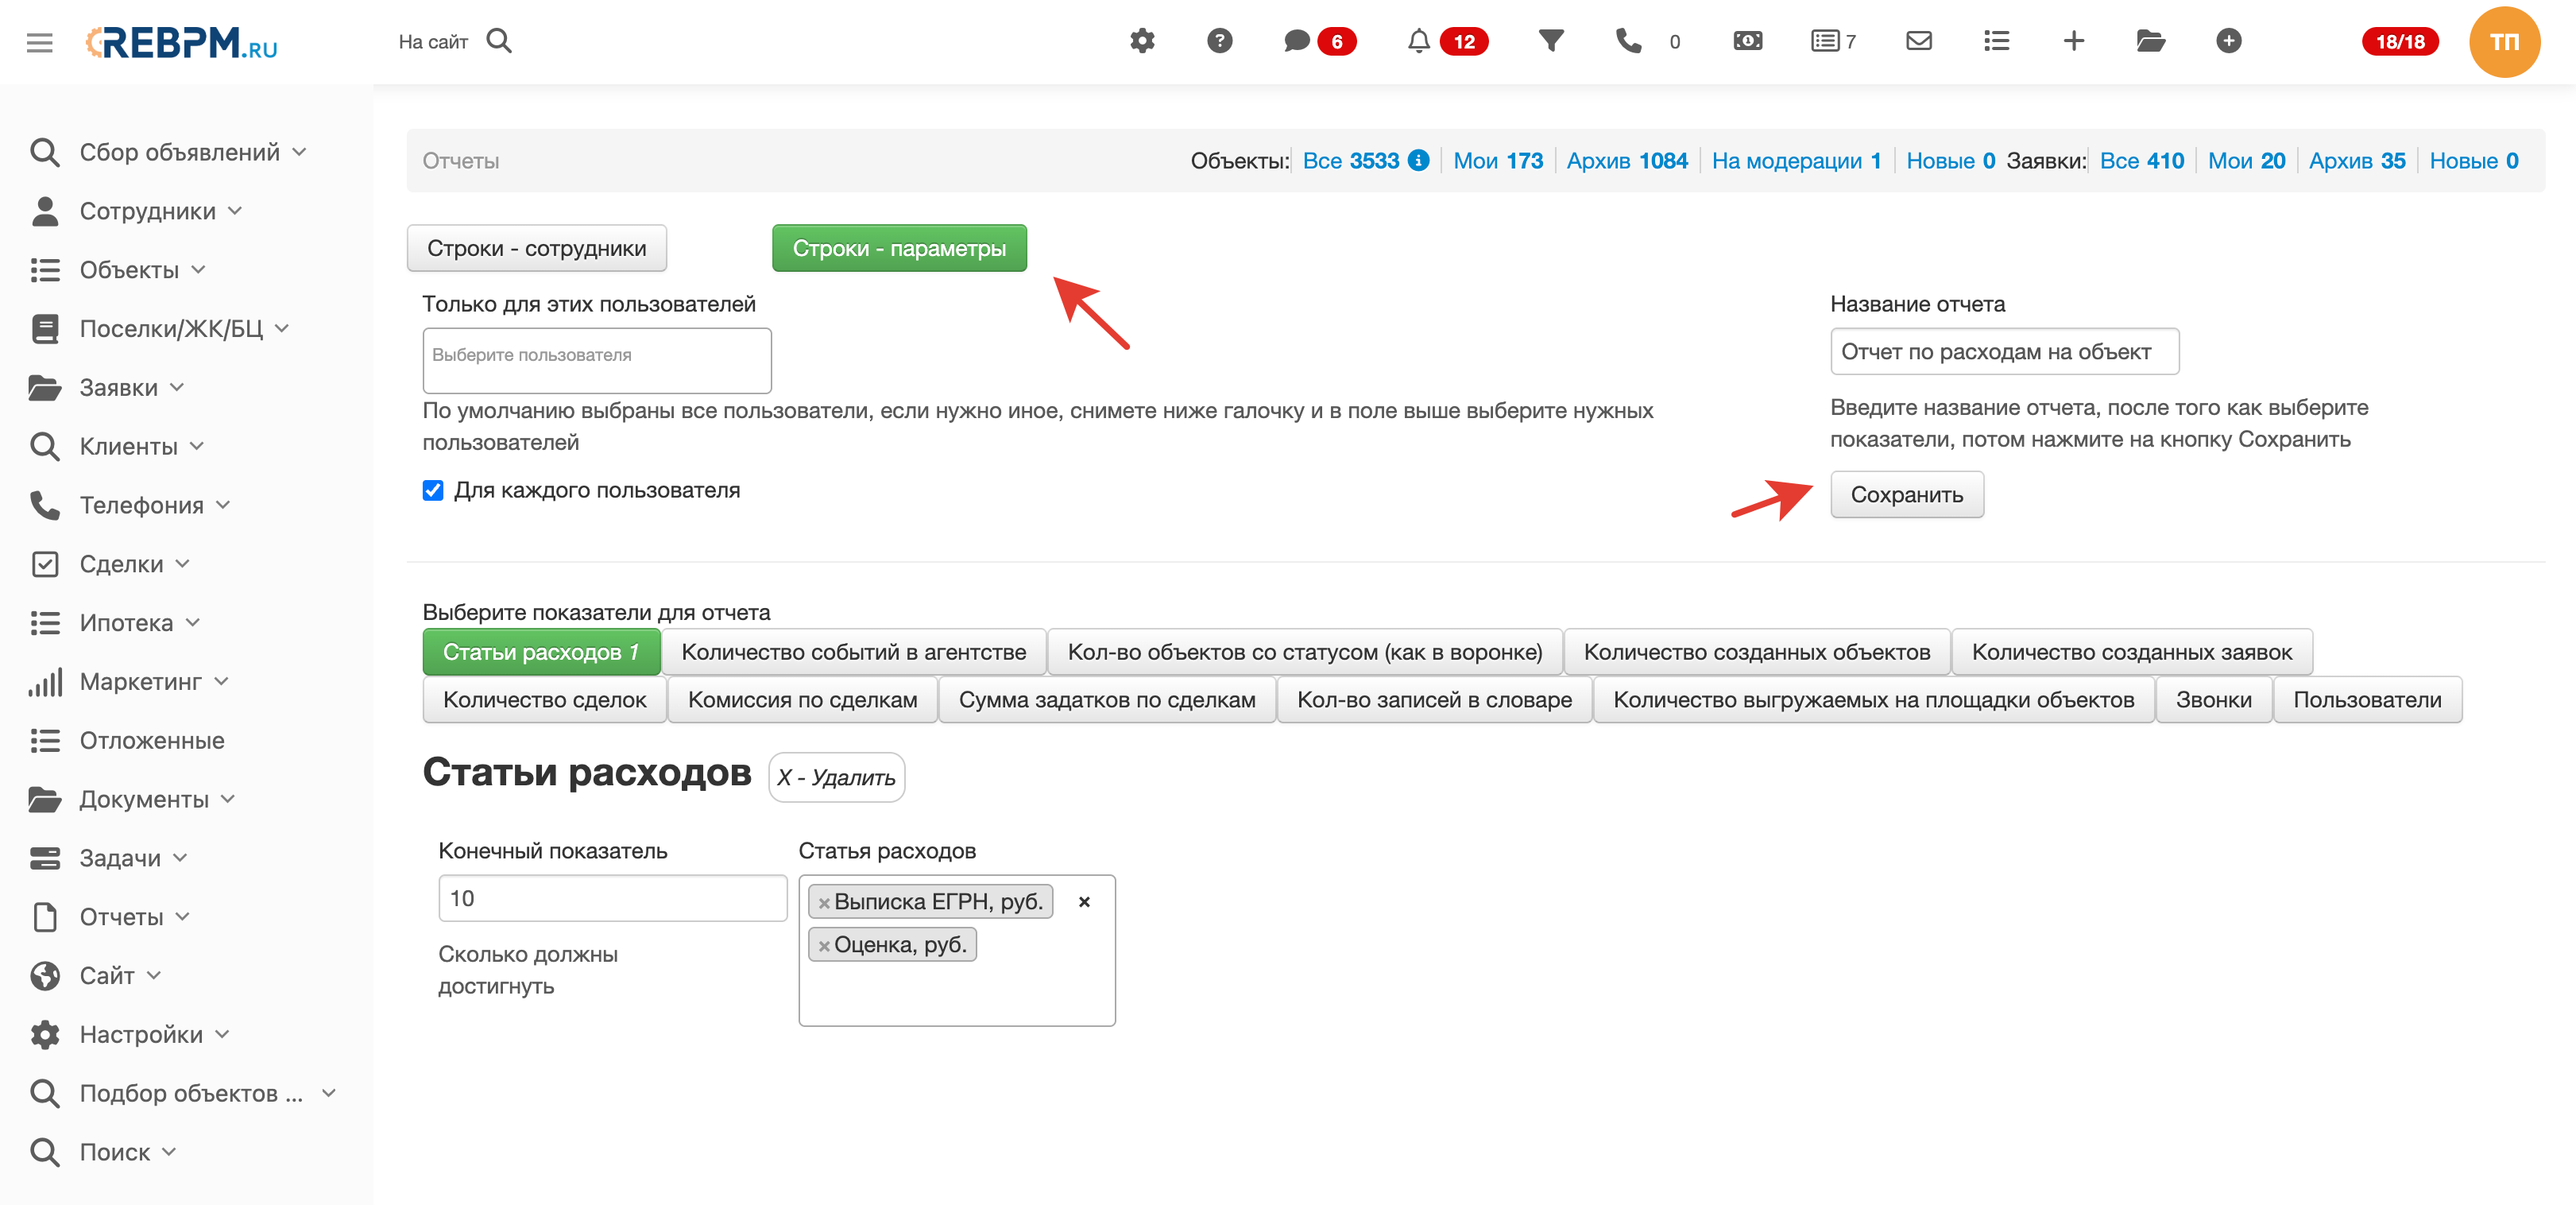Click the search magnifier near На сайт
Viewport: 2576px width, 1205px height.
pyautogui.click(x=499, y=41)
